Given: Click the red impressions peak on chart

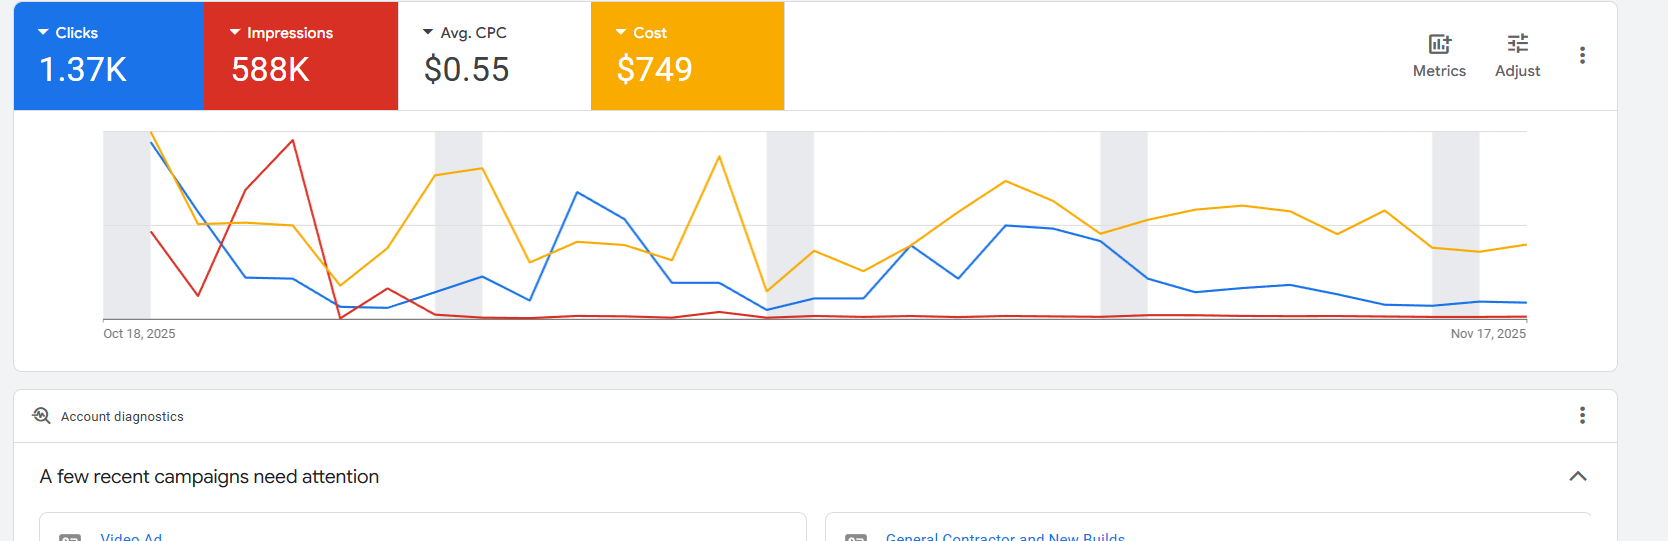Looking at the screenshot, I should [293, 141].
